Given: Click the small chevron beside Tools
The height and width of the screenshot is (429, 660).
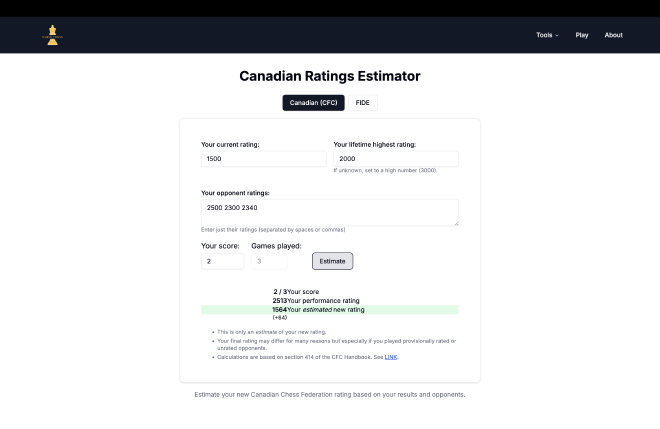Looking at the screenshot, I should pyautogui.click(x=557, y=35).
